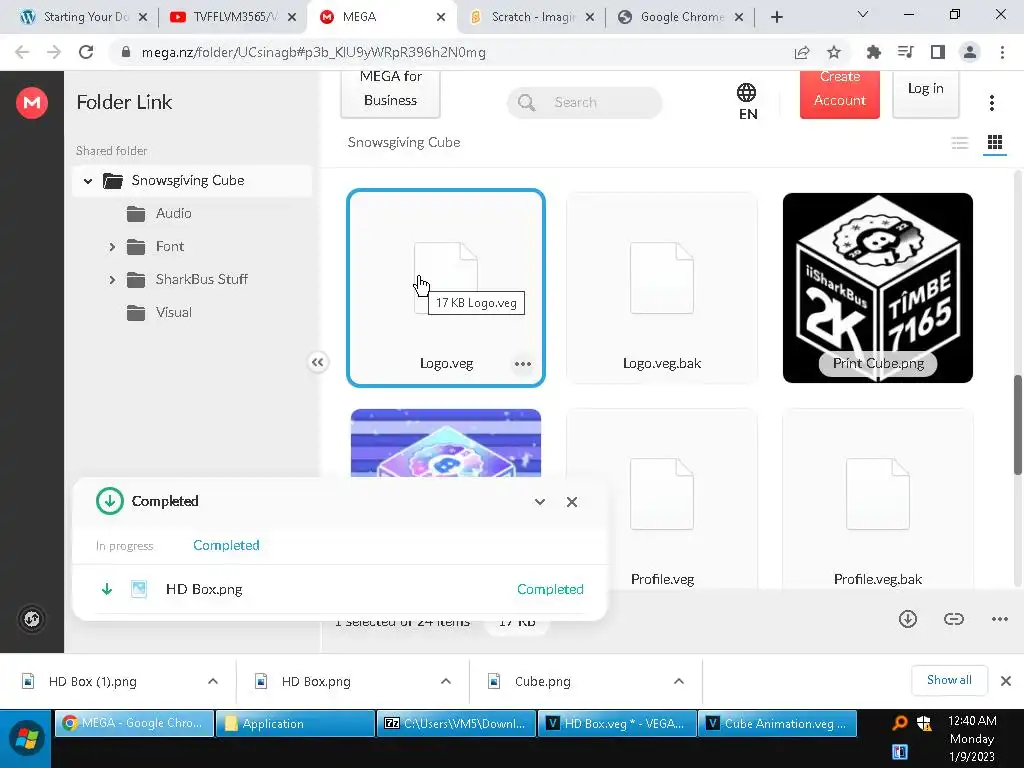Viewport: 1024px width, 768px height.
Task: Click HD Box.png image file icon in transfers
Action: [x=139, y=589]
